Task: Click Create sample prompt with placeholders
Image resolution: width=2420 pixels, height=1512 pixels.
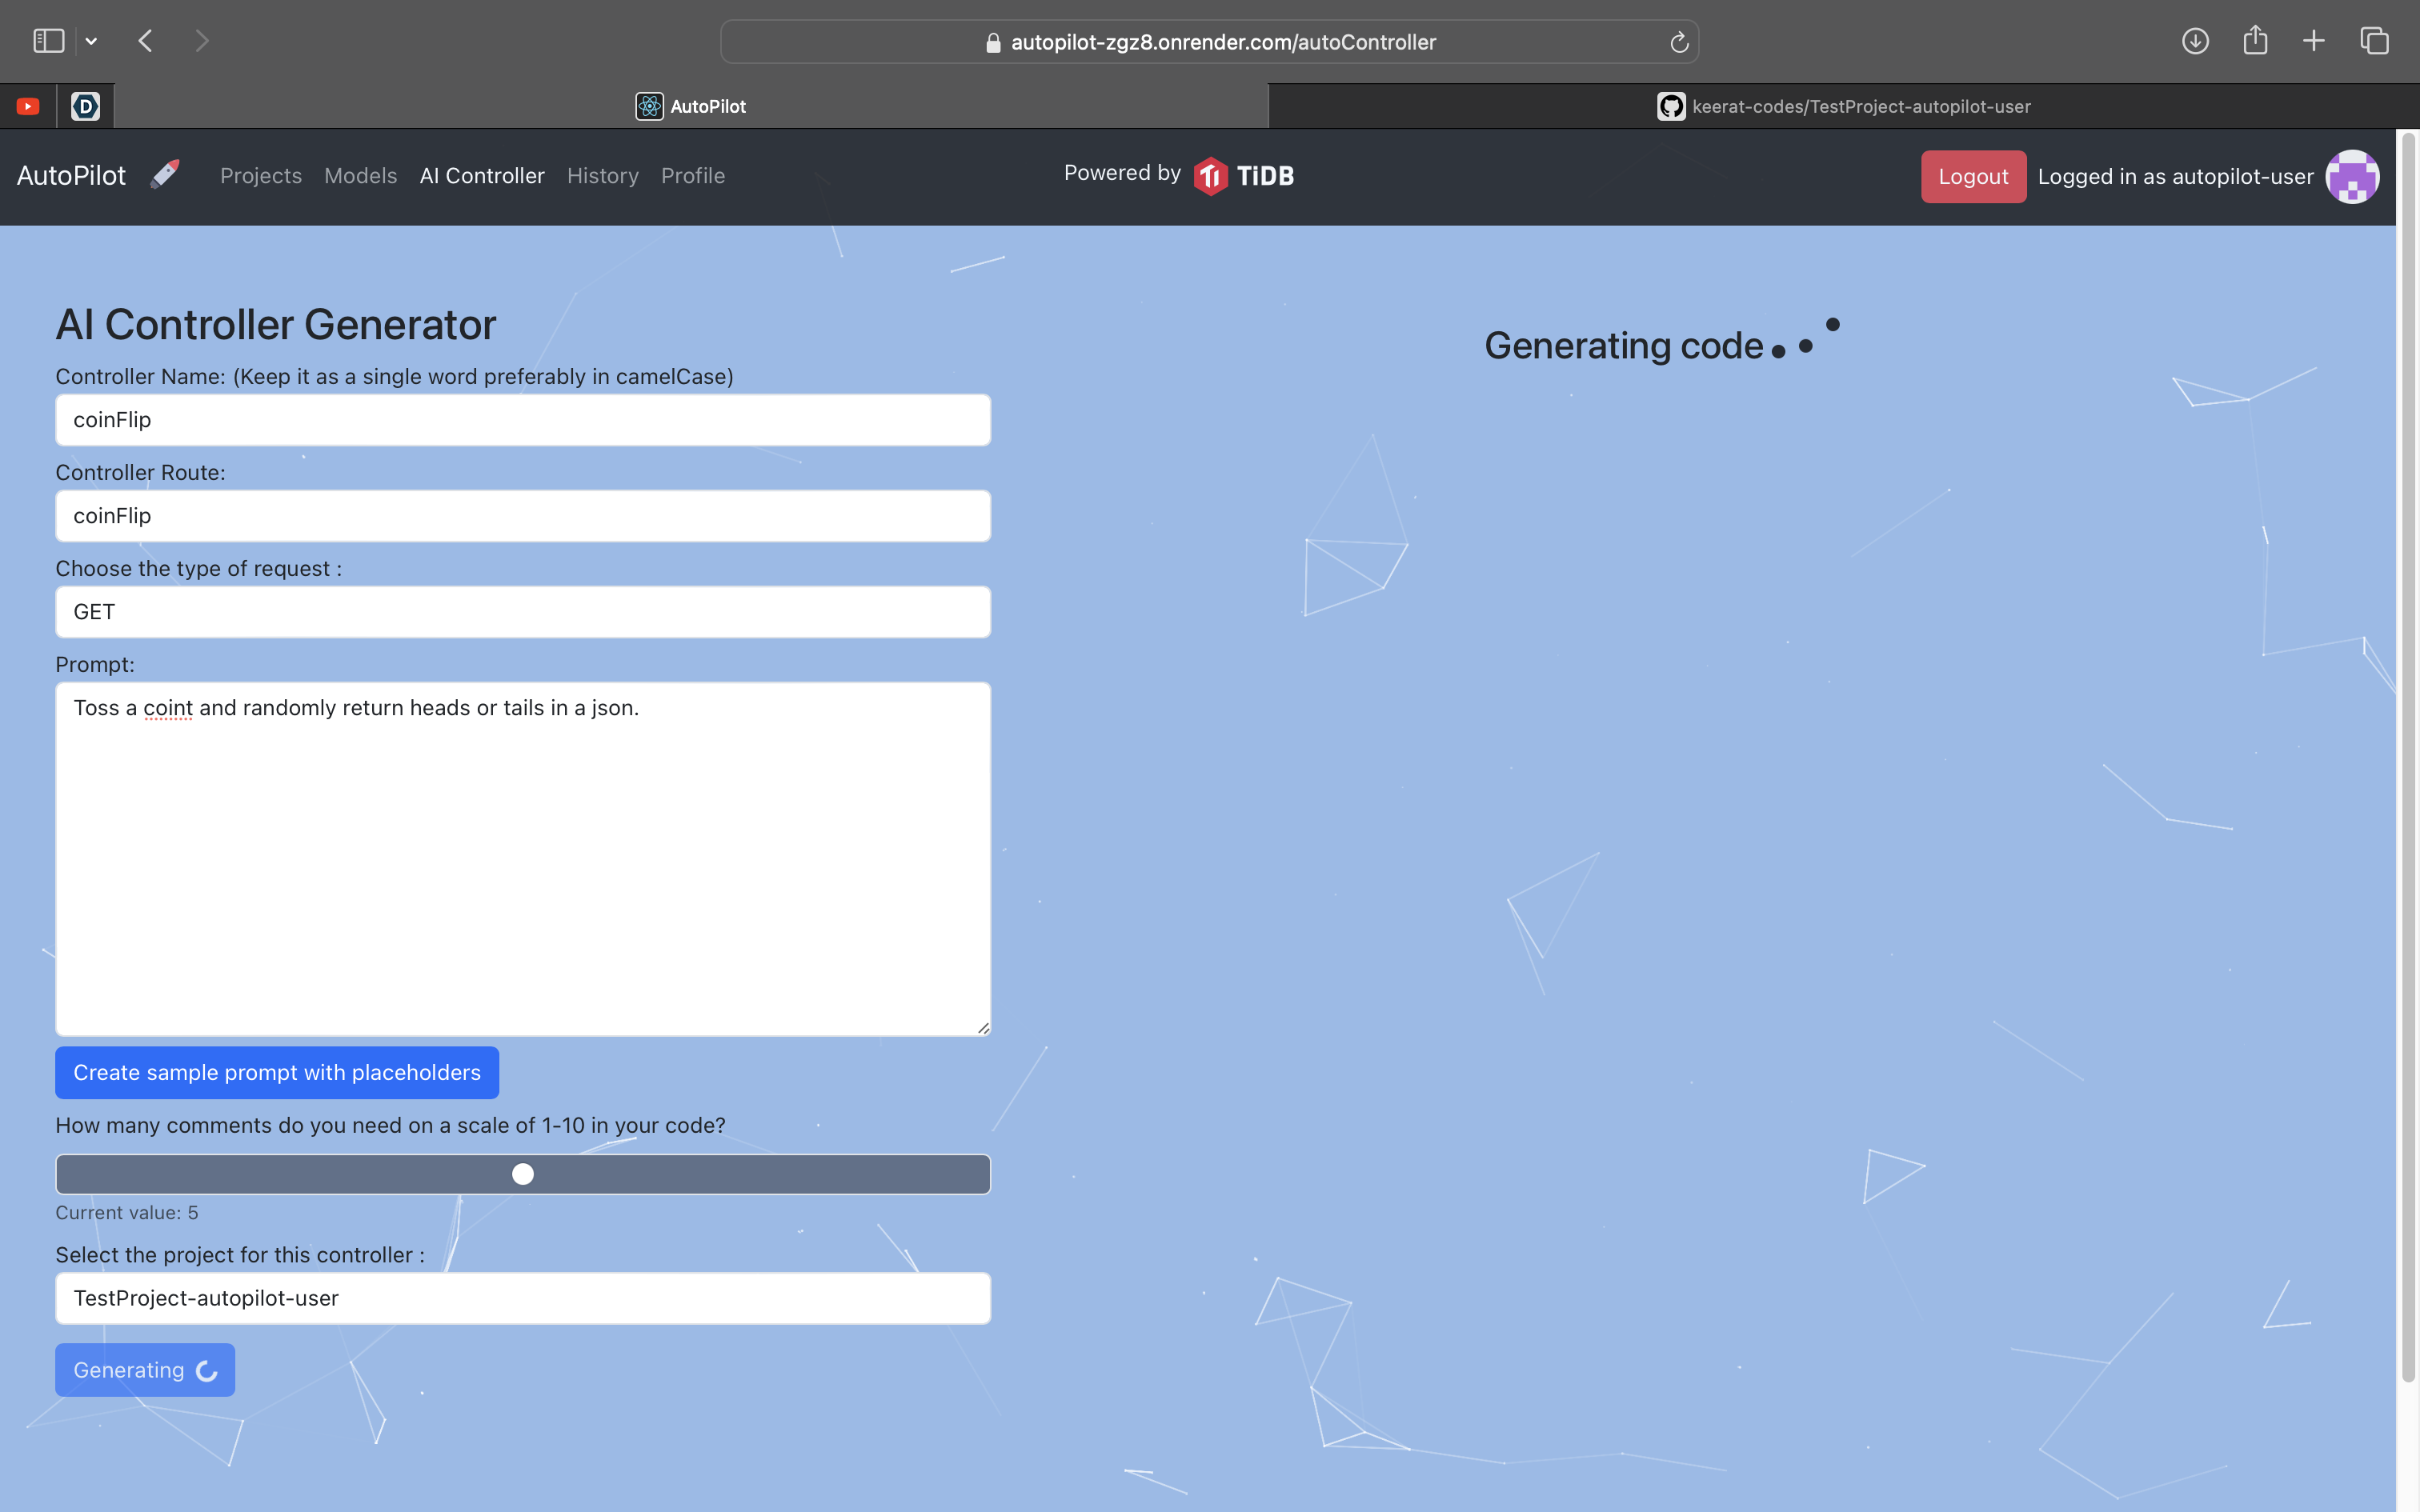Action: (276, 1072)
